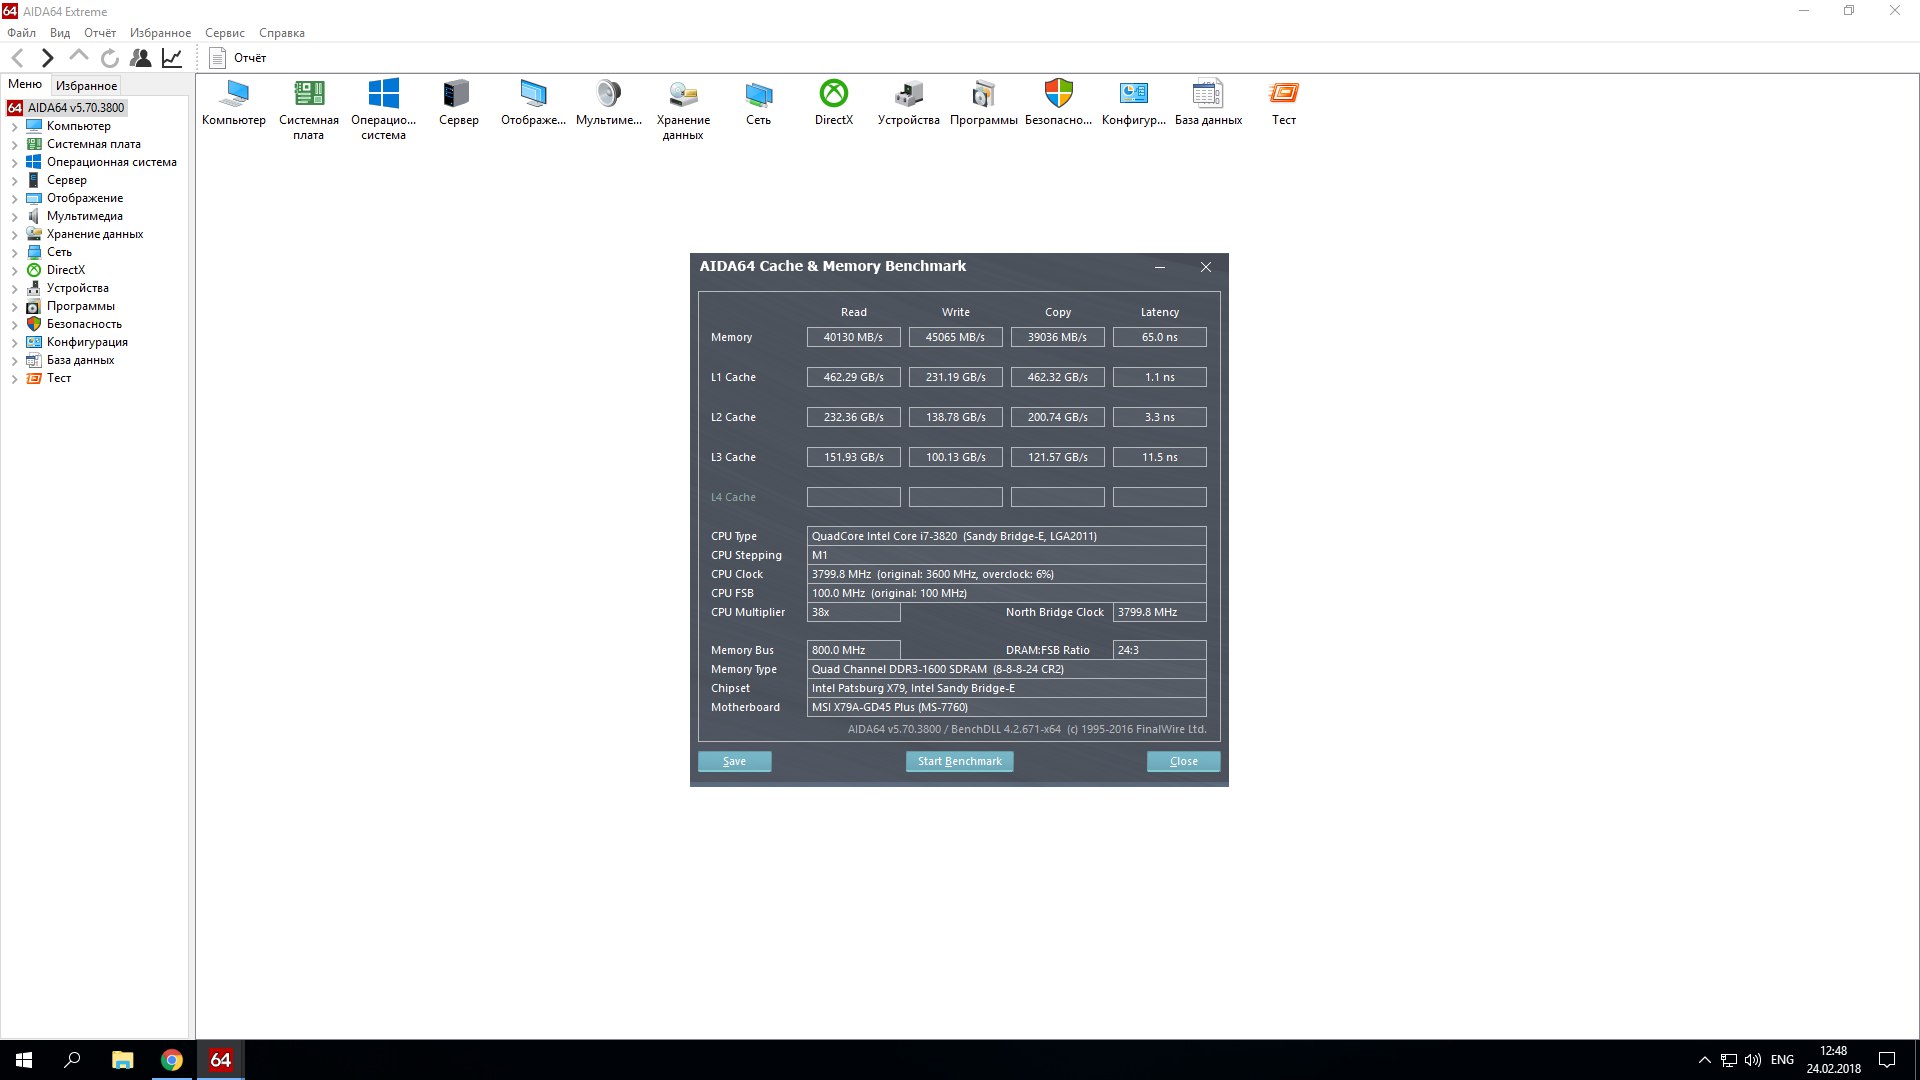Screen dimensions: 1920x1080
Task: Open the Мультимедиа speaker icon
Action: (x=608, y=94)
